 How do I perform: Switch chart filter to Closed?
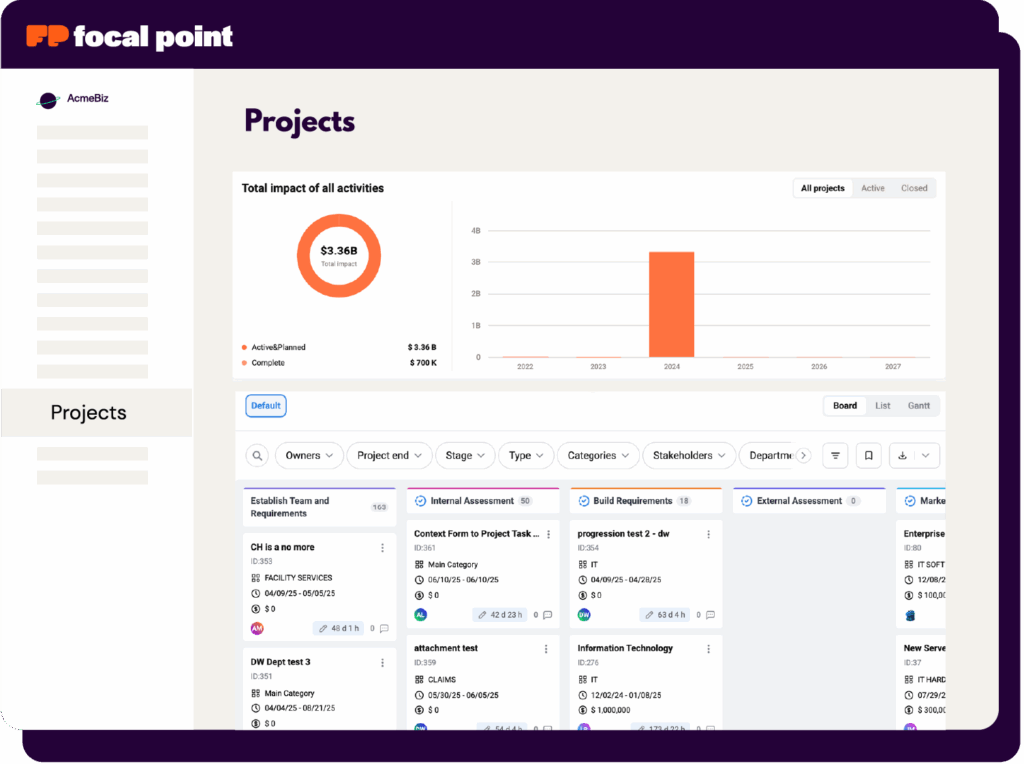coord(914,188)
